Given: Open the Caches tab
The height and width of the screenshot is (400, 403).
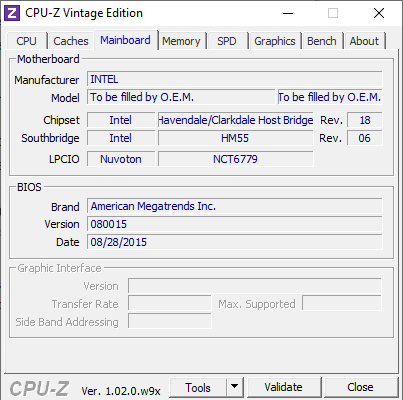Looking at the screenshot, I should point(71,41).
